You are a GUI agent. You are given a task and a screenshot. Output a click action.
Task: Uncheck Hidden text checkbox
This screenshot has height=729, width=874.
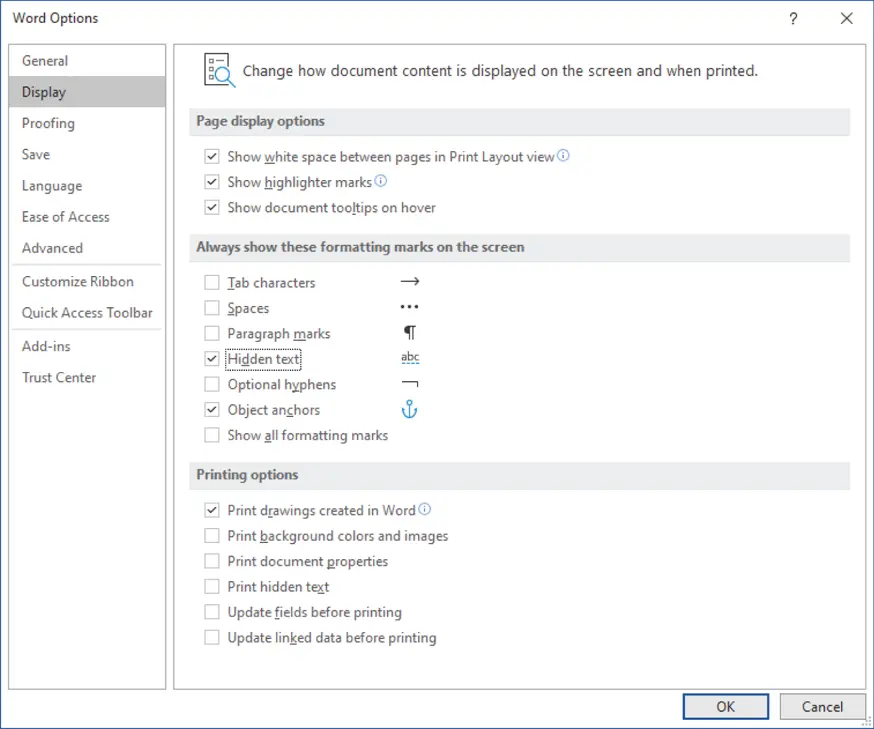click(212, 359)
